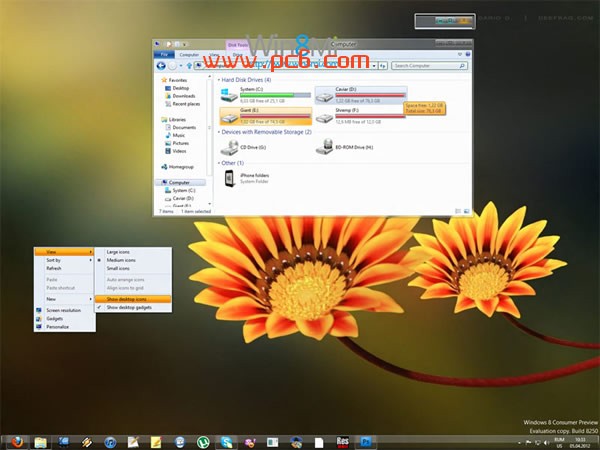Open Screen resolution from context menu

[x=64, y=310]
